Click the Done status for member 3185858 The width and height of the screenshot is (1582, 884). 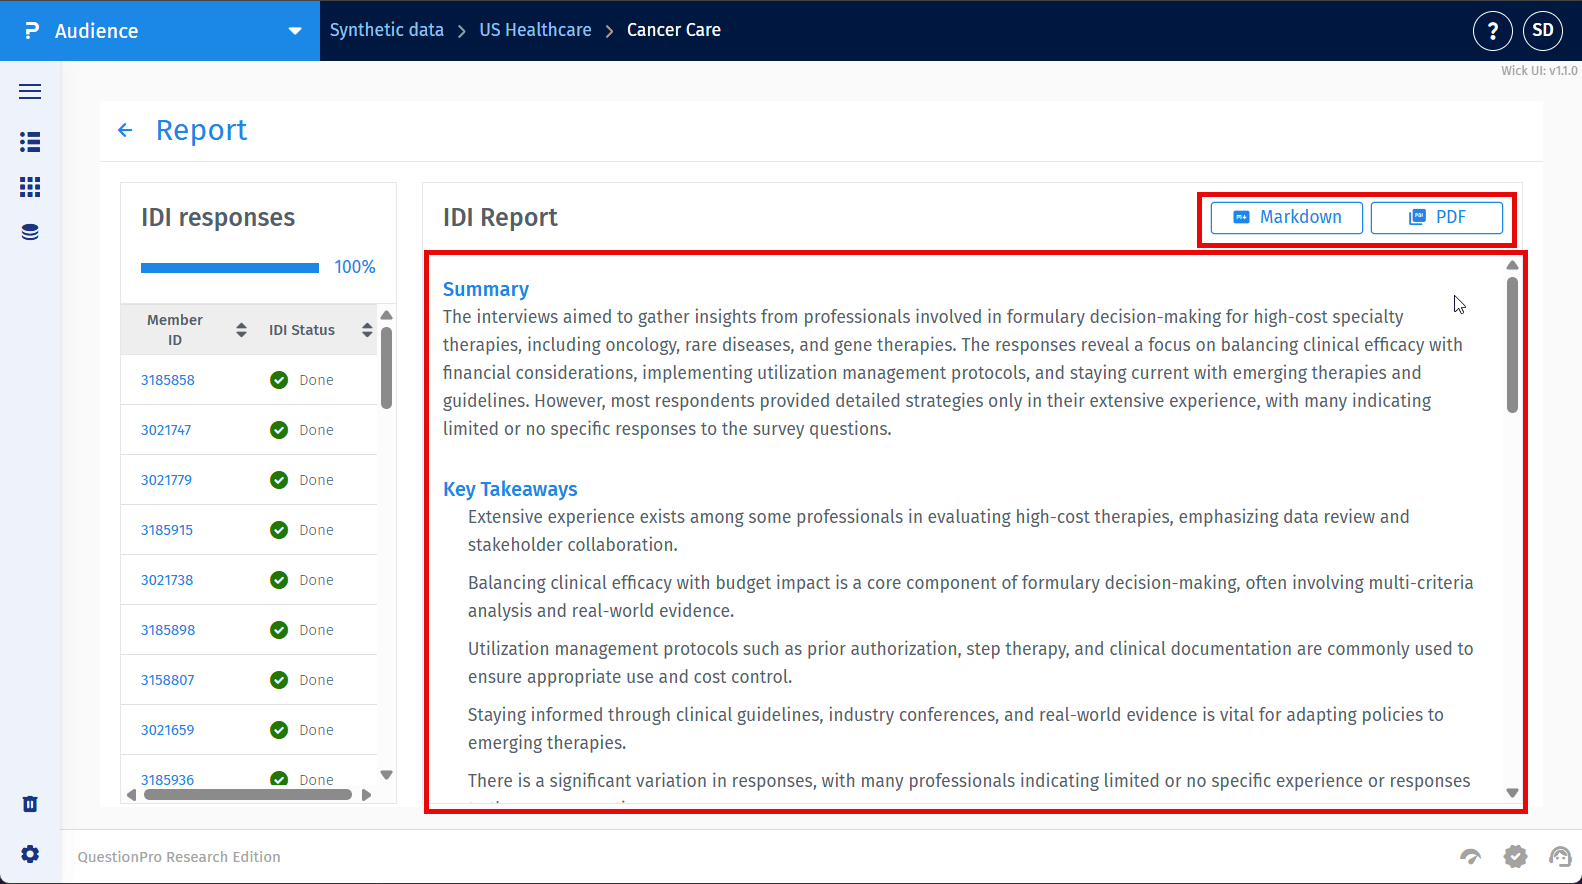(x=316, y=380)
